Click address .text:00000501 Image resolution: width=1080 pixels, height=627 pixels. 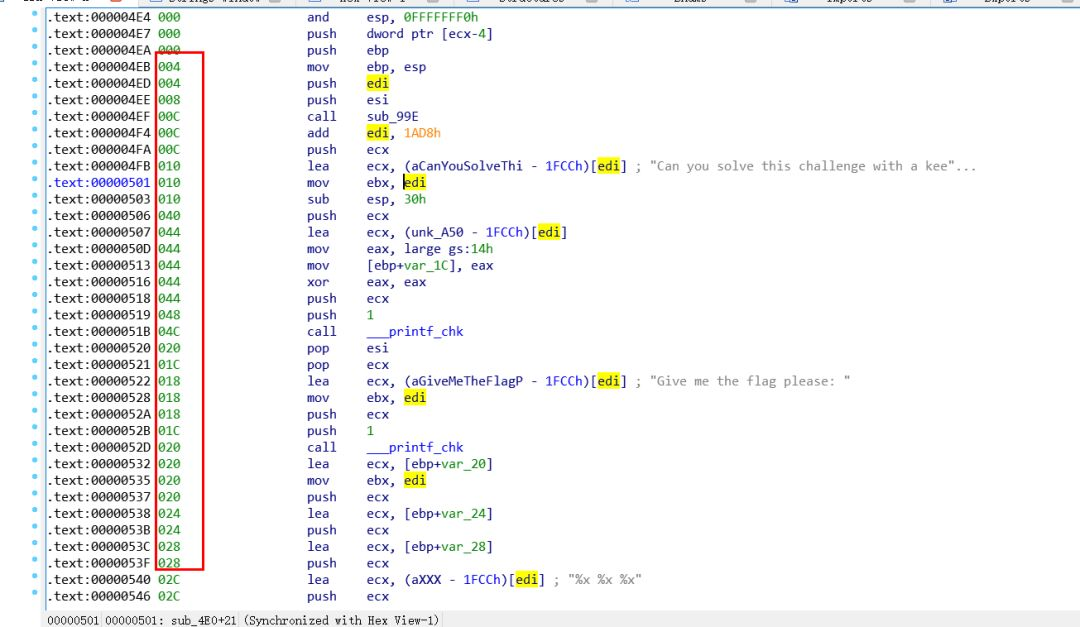coord(99,183)
